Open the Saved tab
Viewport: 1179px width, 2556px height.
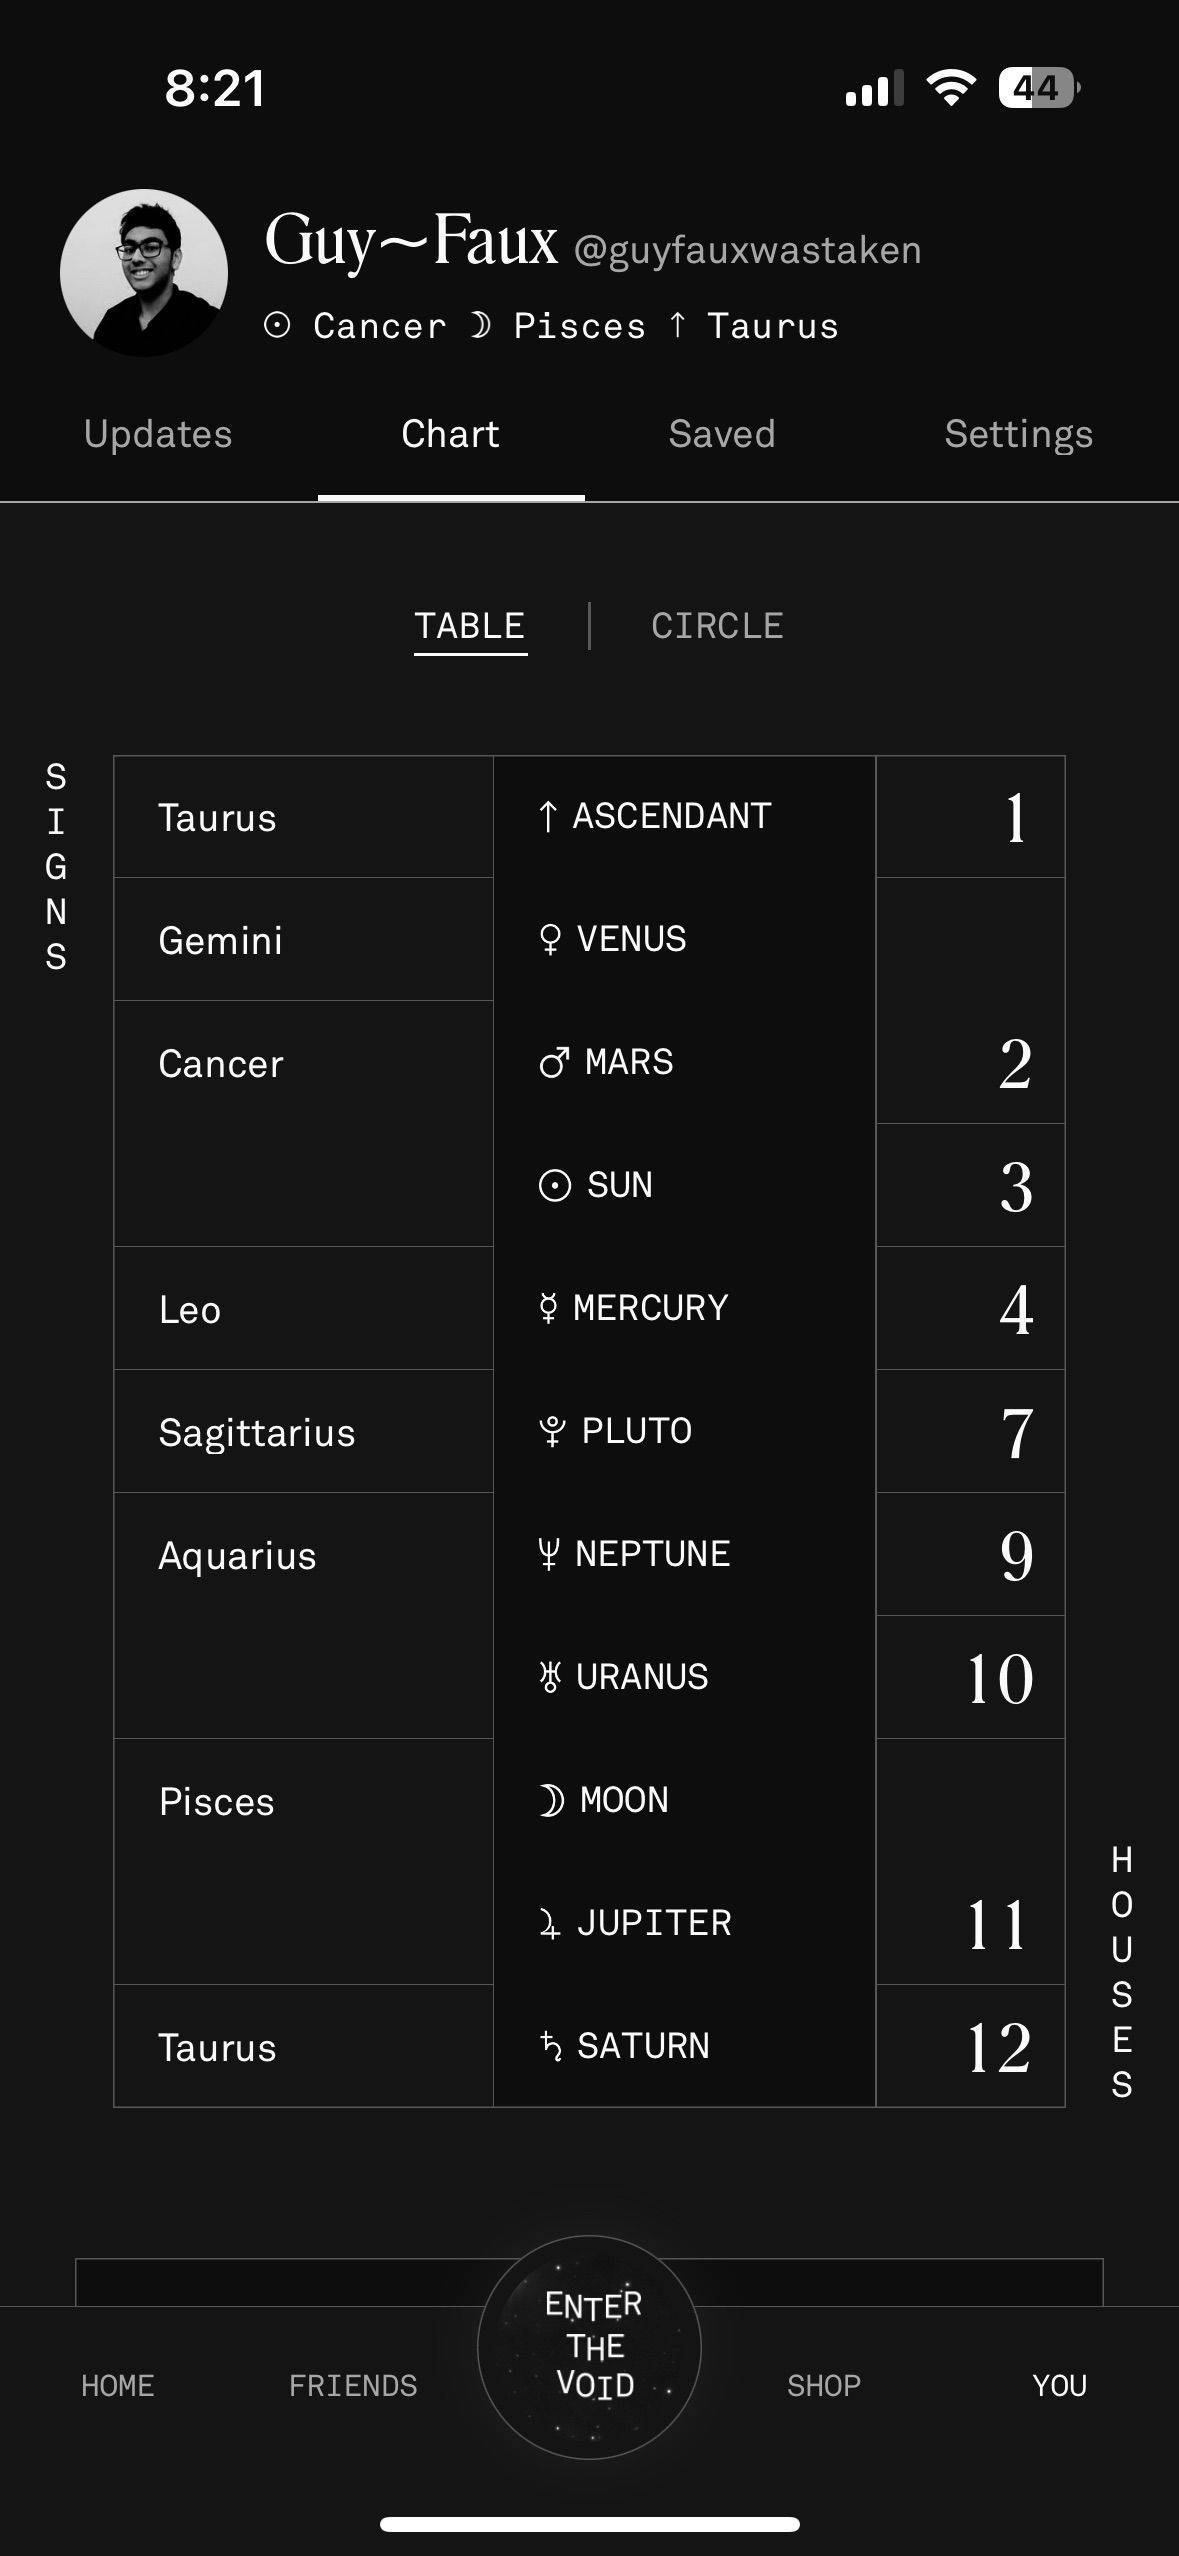(722, 434)
